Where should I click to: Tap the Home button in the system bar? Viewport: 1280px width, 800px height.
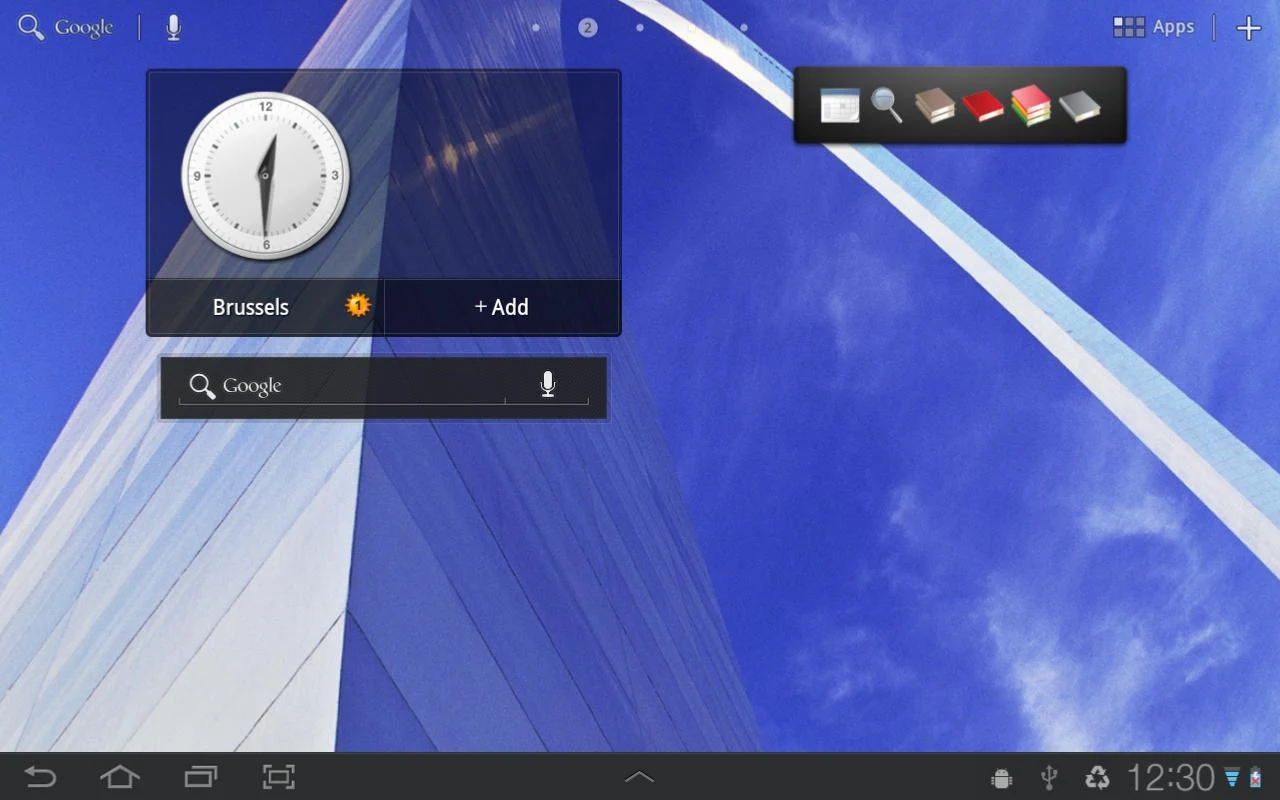pyautogui.click(x=120, y=777)
